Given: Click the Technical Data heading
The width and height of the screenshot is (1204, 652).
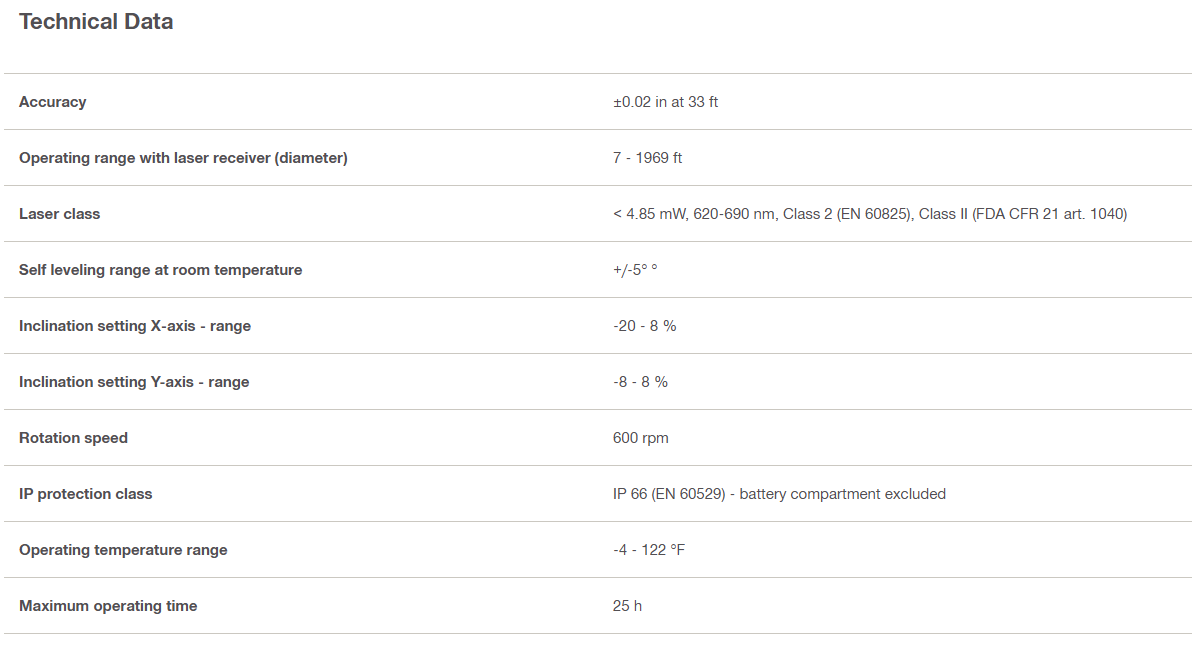Looking at the screenshot, I should (96, 22).
